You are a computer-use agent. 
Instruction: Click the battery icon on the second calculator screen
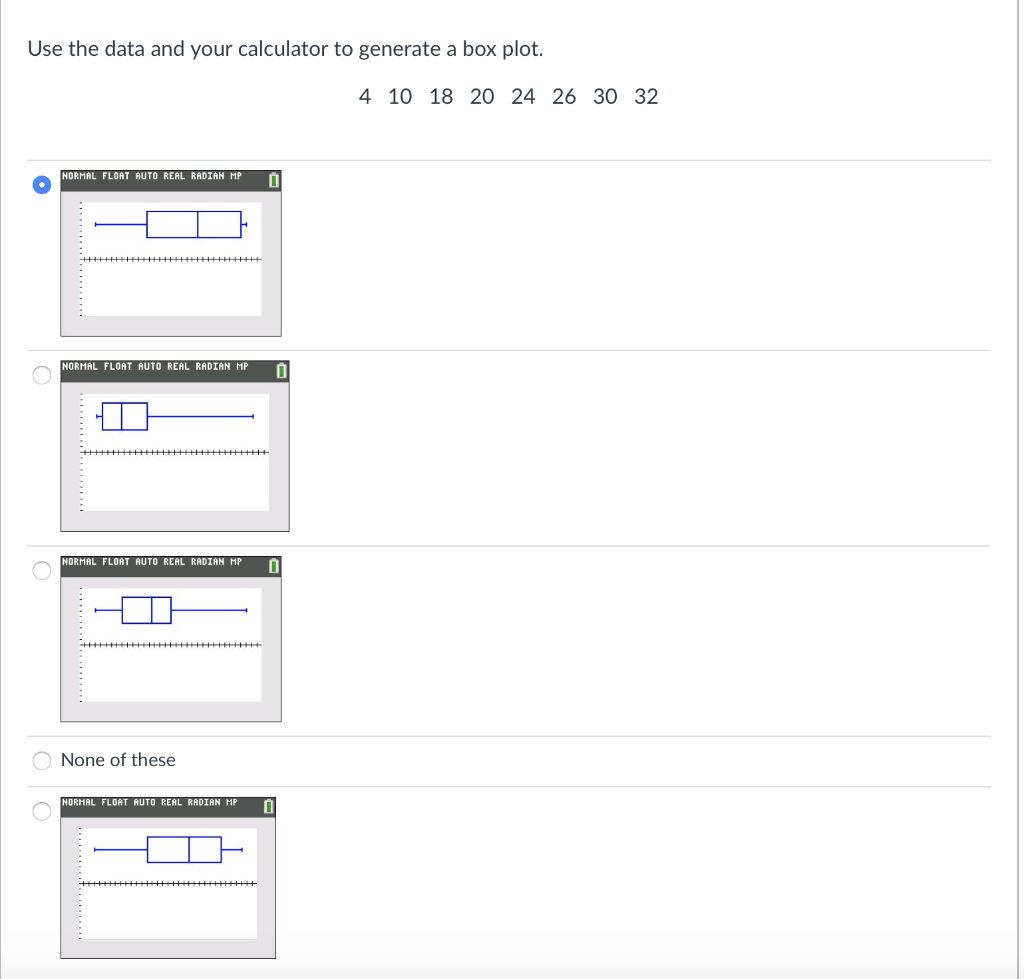point(280,370)
